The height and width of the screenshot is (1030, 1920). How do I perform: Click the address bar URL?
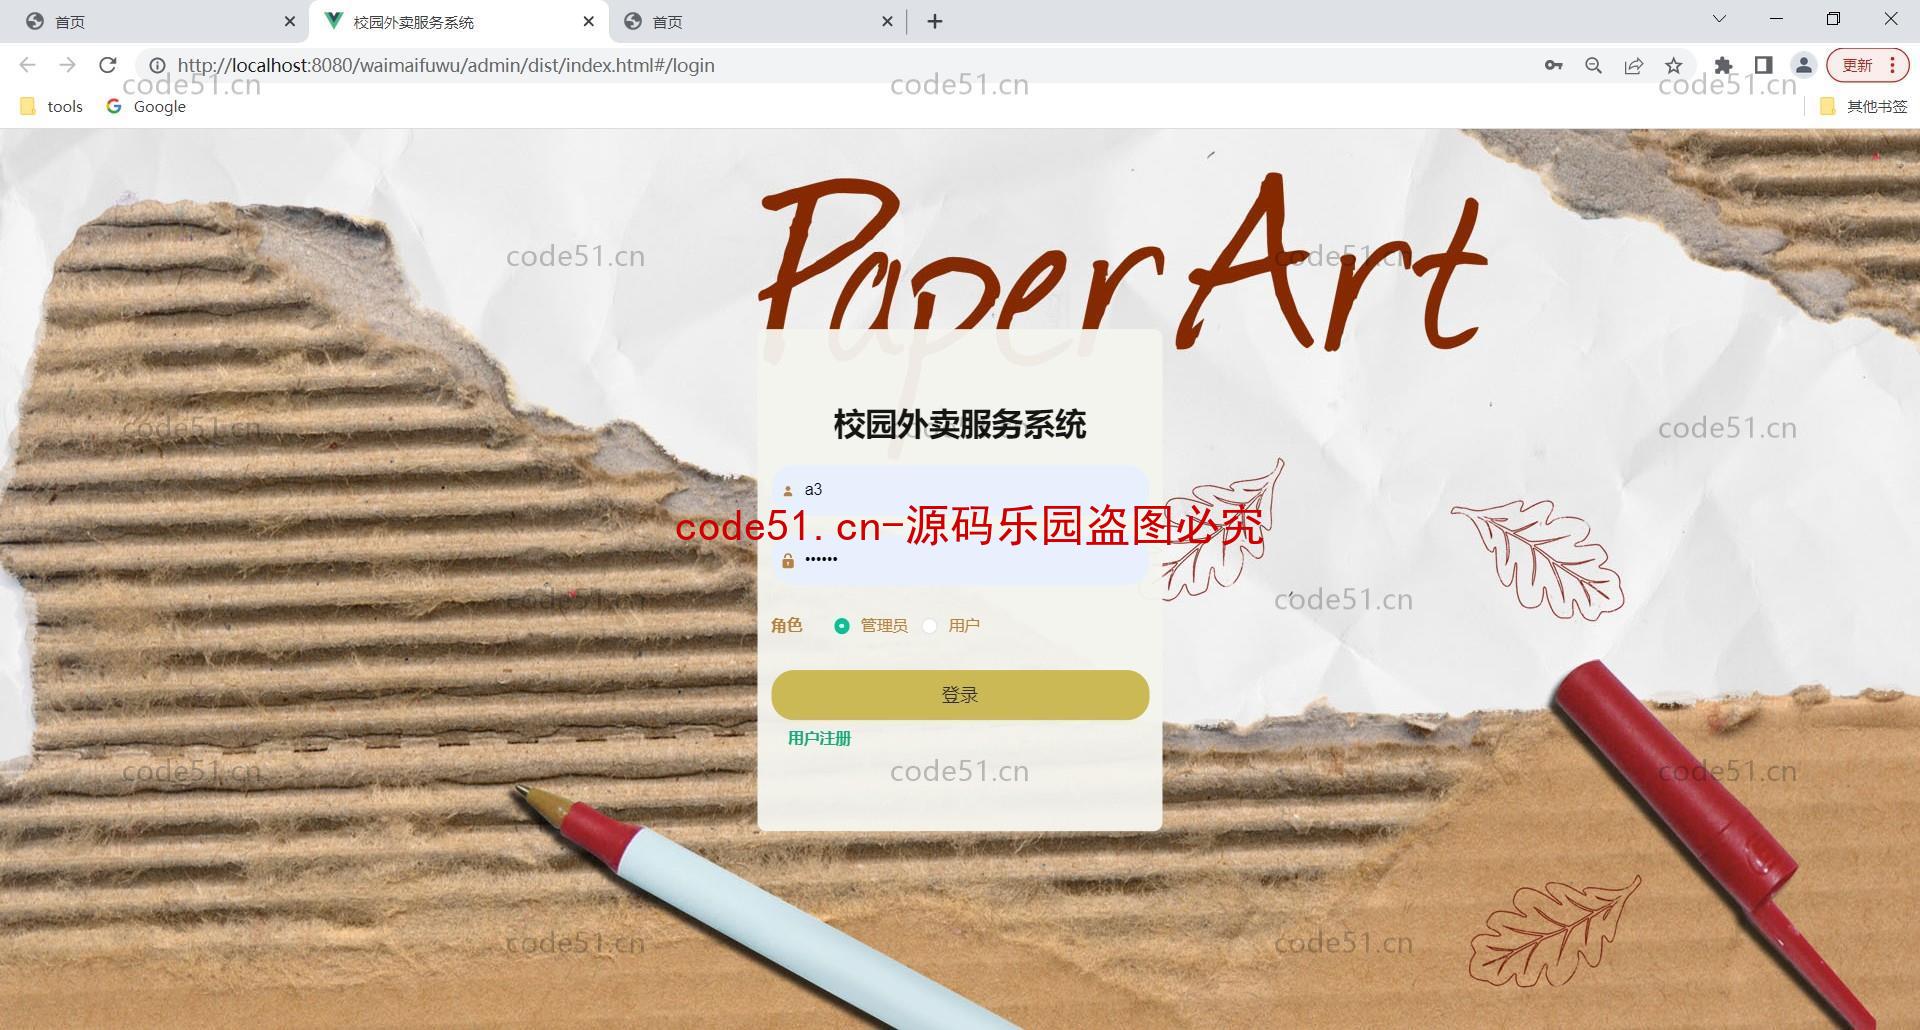point(446,65)
